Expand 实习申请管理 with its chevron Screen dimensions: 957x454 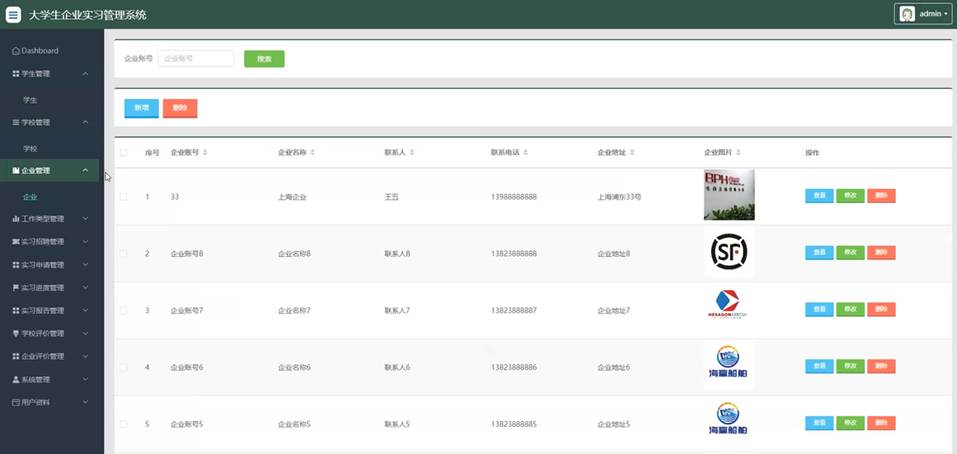point(85,265)
